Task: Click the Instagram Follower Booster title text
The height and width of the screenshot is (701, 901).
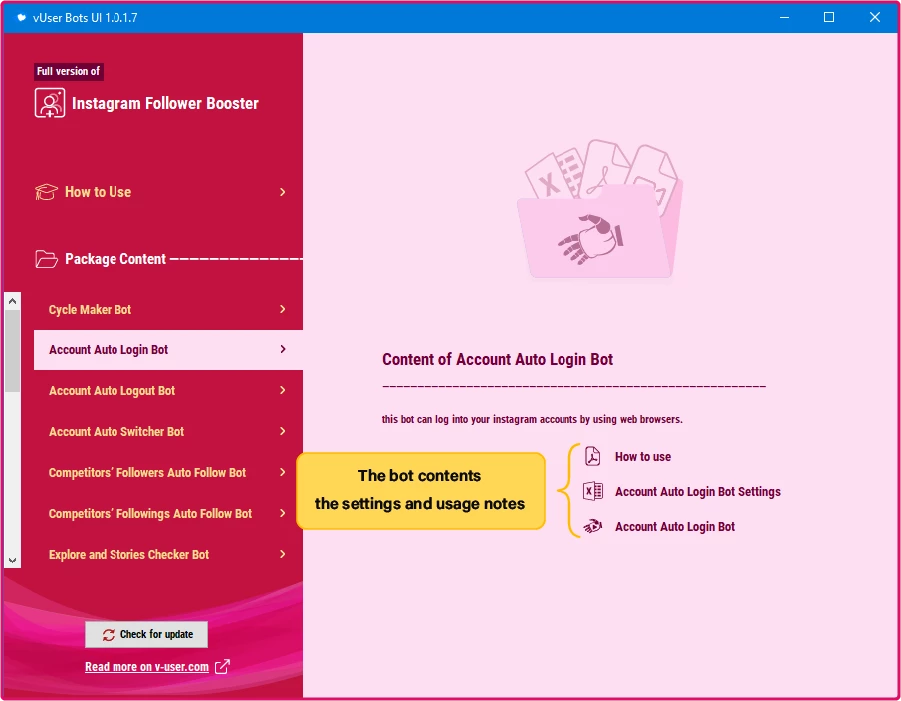Action: (x=165, y=103)
